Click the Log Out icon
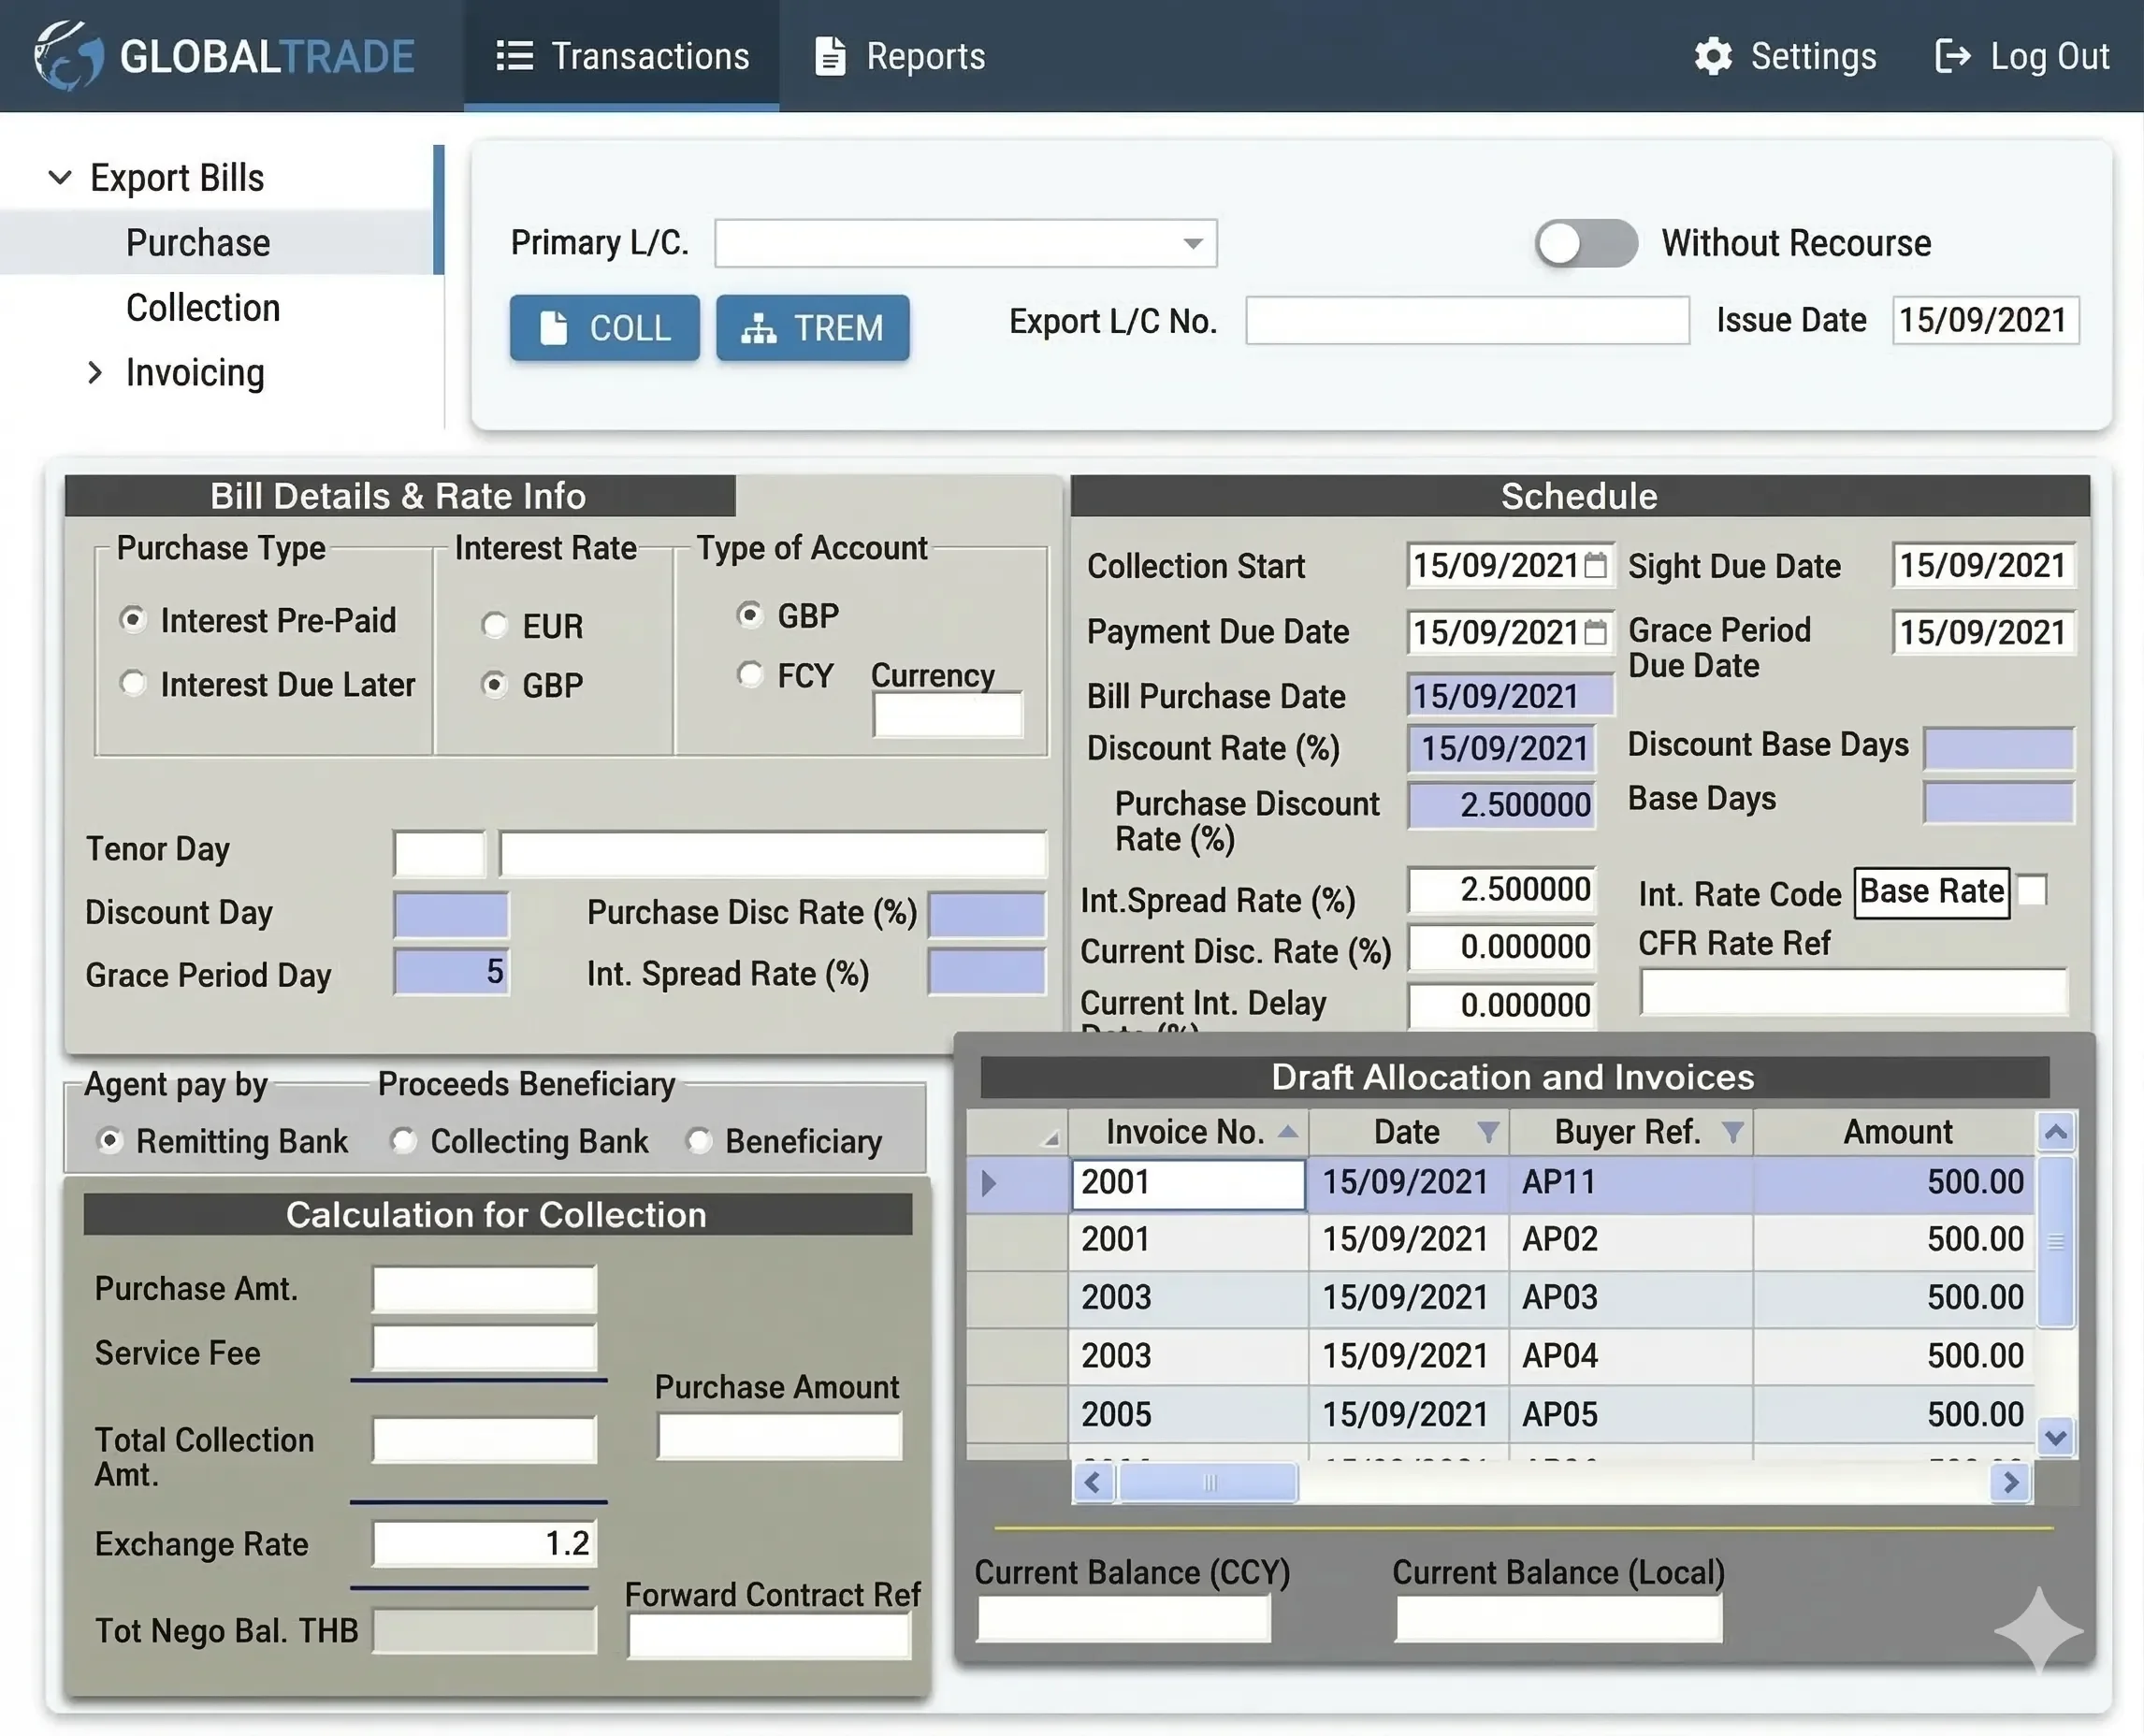2144x1736 pixels. (x=1954, y=56)
